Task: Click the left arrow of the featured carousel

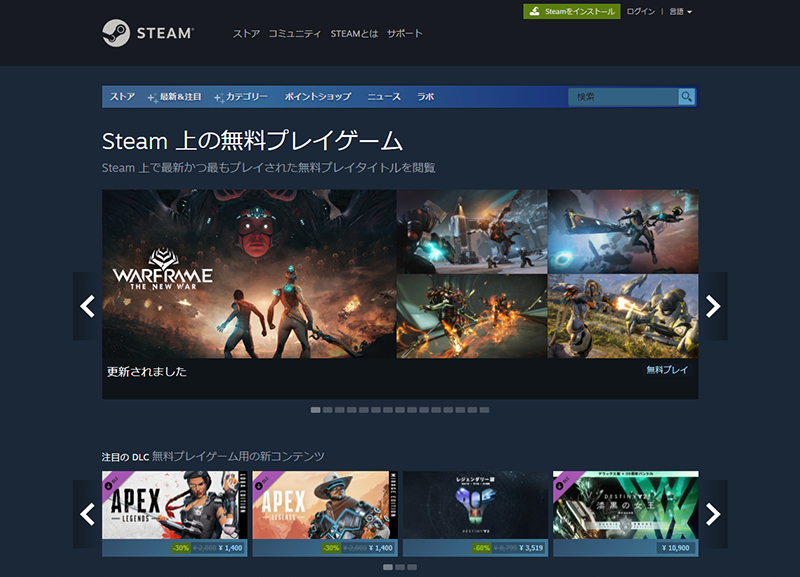Action: (x=86, y=307)
